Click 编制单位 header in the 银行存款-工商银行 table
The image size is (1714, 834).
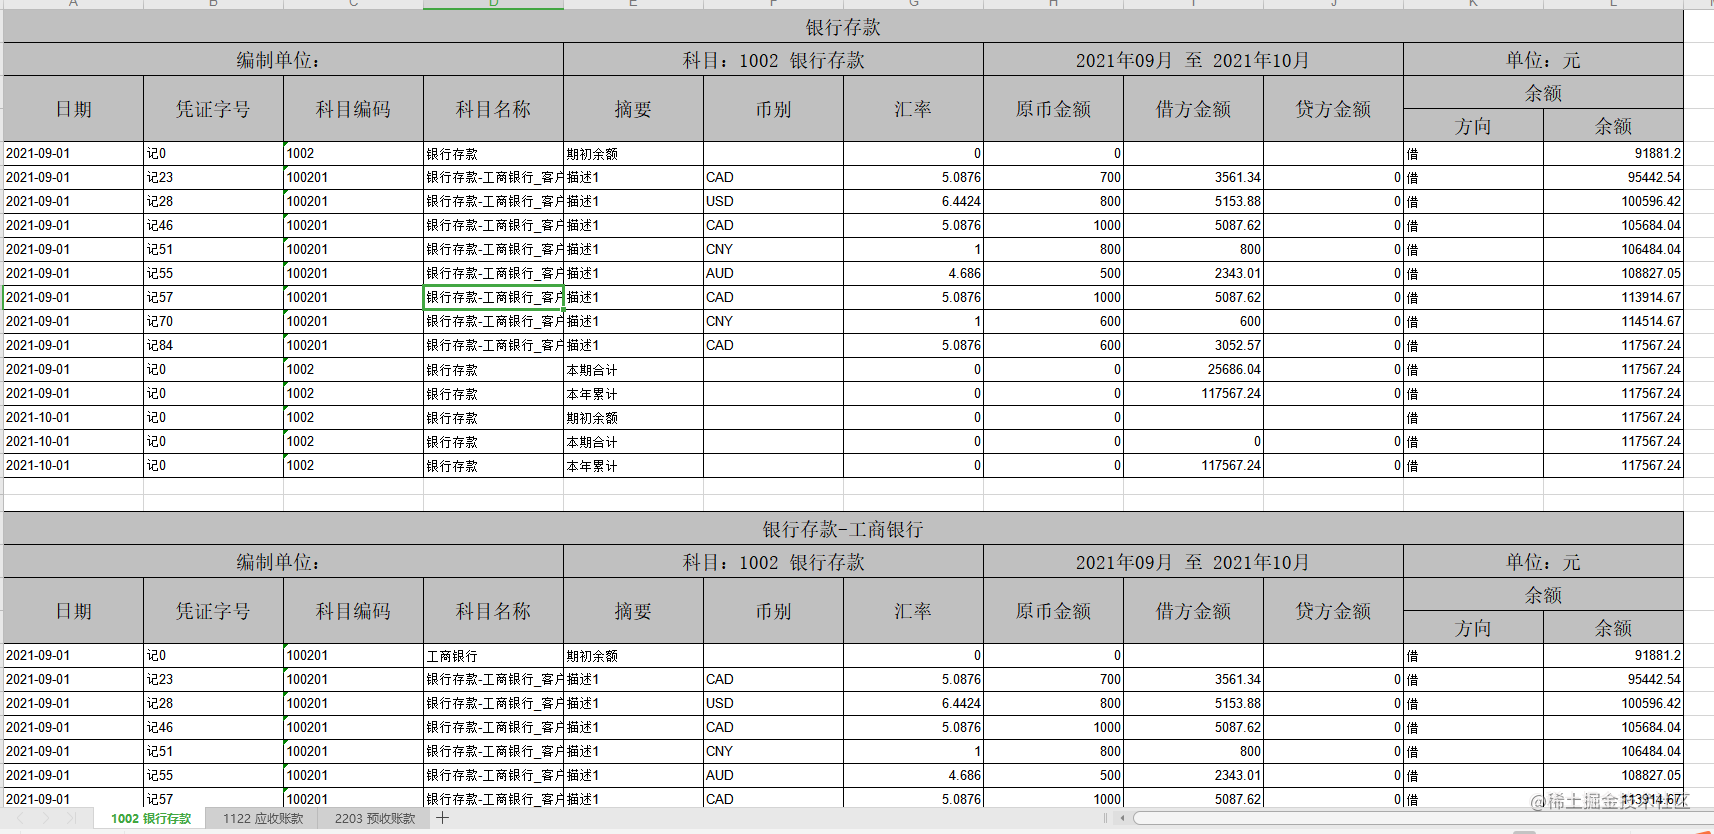(x=283, y=562)
